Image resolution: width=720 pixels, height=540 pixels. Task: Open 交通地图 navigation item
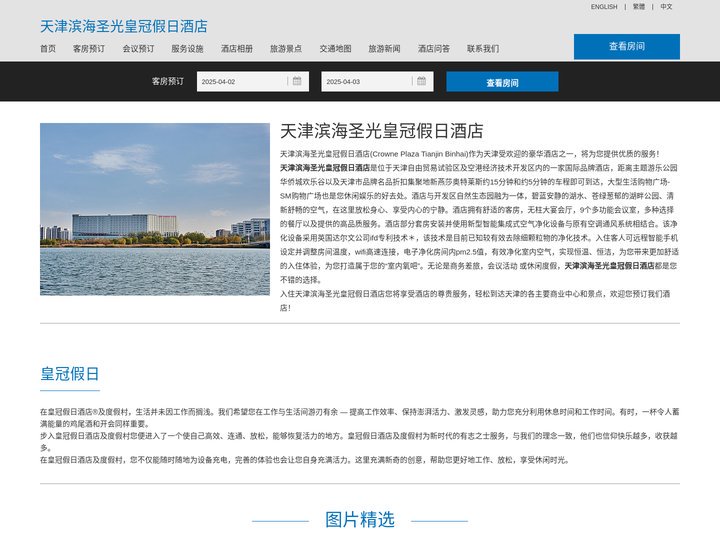click(x=335, y=49)
